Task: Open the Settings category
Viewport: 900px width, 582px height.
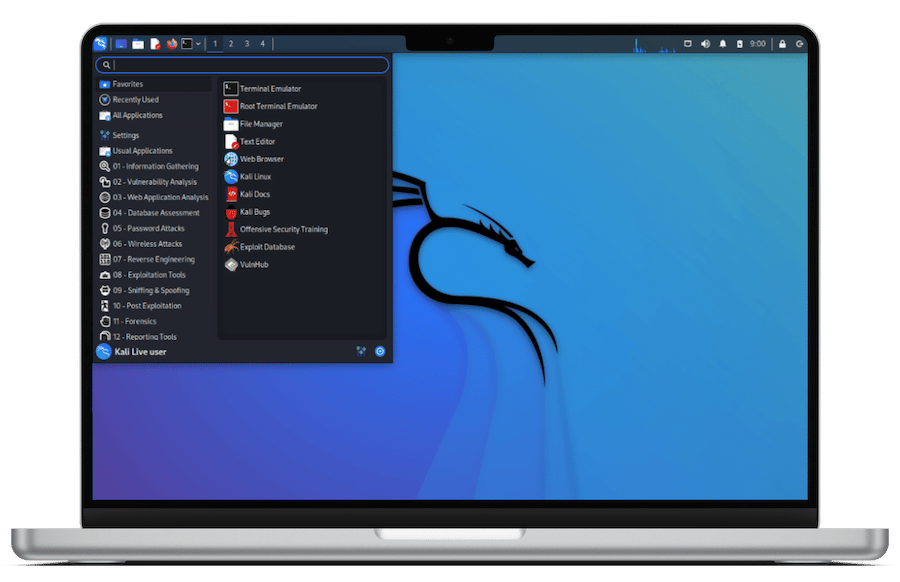Action: (x=154, y=135)
